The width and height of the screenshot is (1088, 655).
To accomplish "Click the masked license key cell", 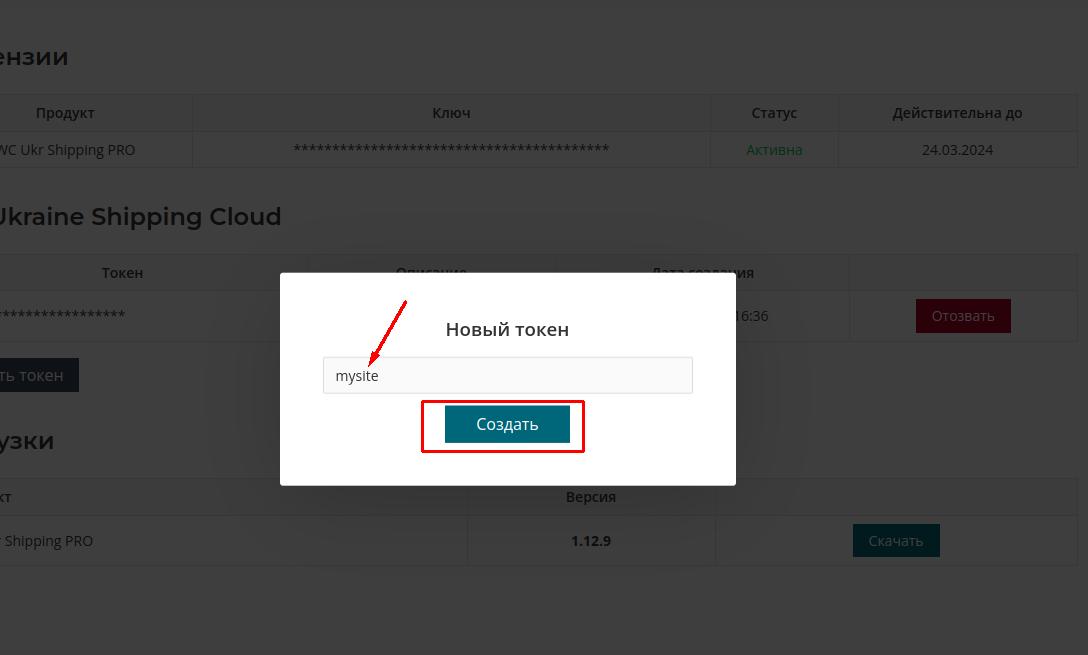I will (x=451, y=149).
